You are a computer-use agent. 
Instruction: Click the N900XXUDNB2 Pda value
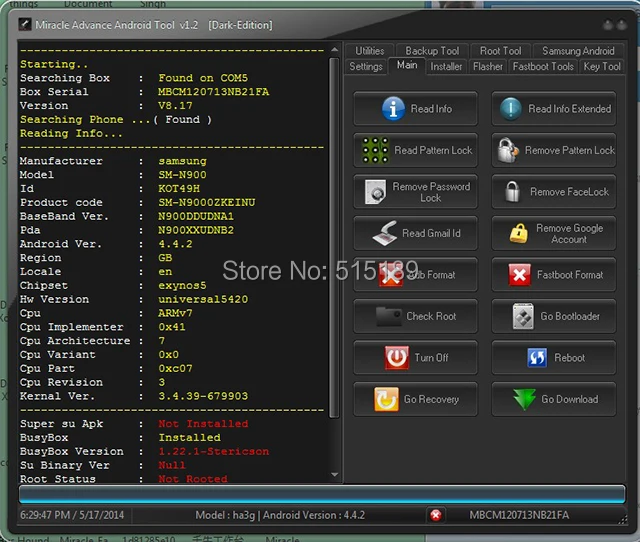[196, 230]
